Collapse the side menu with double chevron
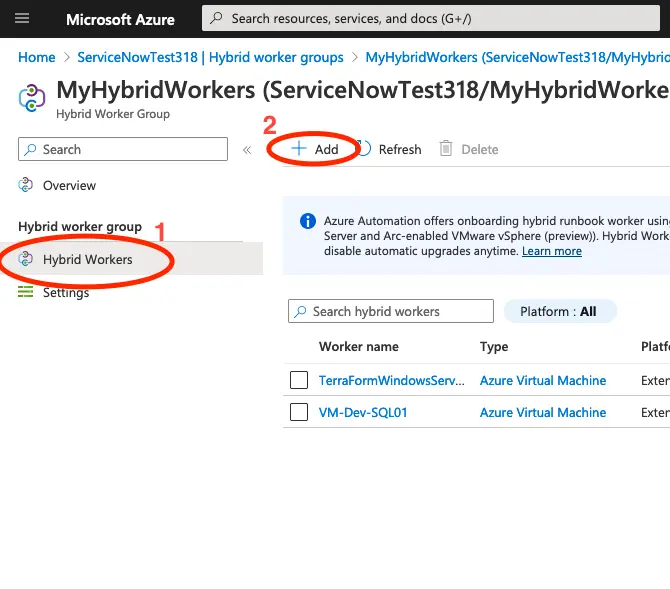This screenshot has height=589, width=670. pyautogui.click(x=247, y=150)
